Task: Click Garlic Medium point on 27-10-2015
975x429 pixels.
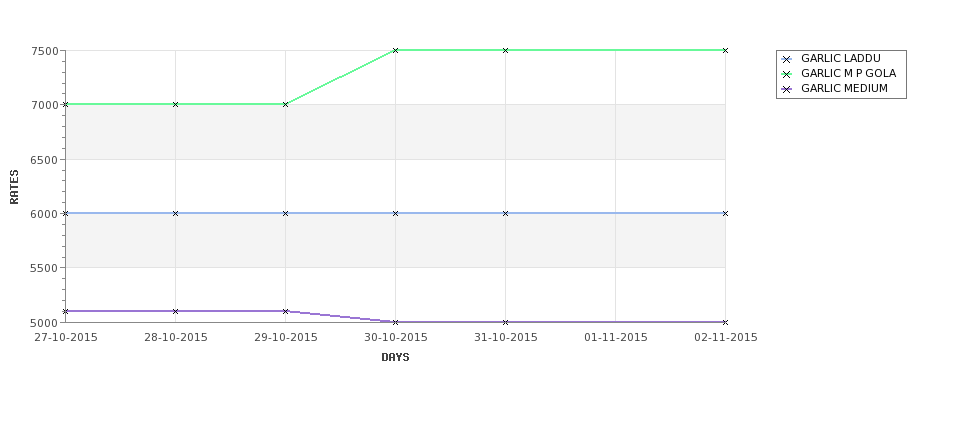Action: (65, 311)
